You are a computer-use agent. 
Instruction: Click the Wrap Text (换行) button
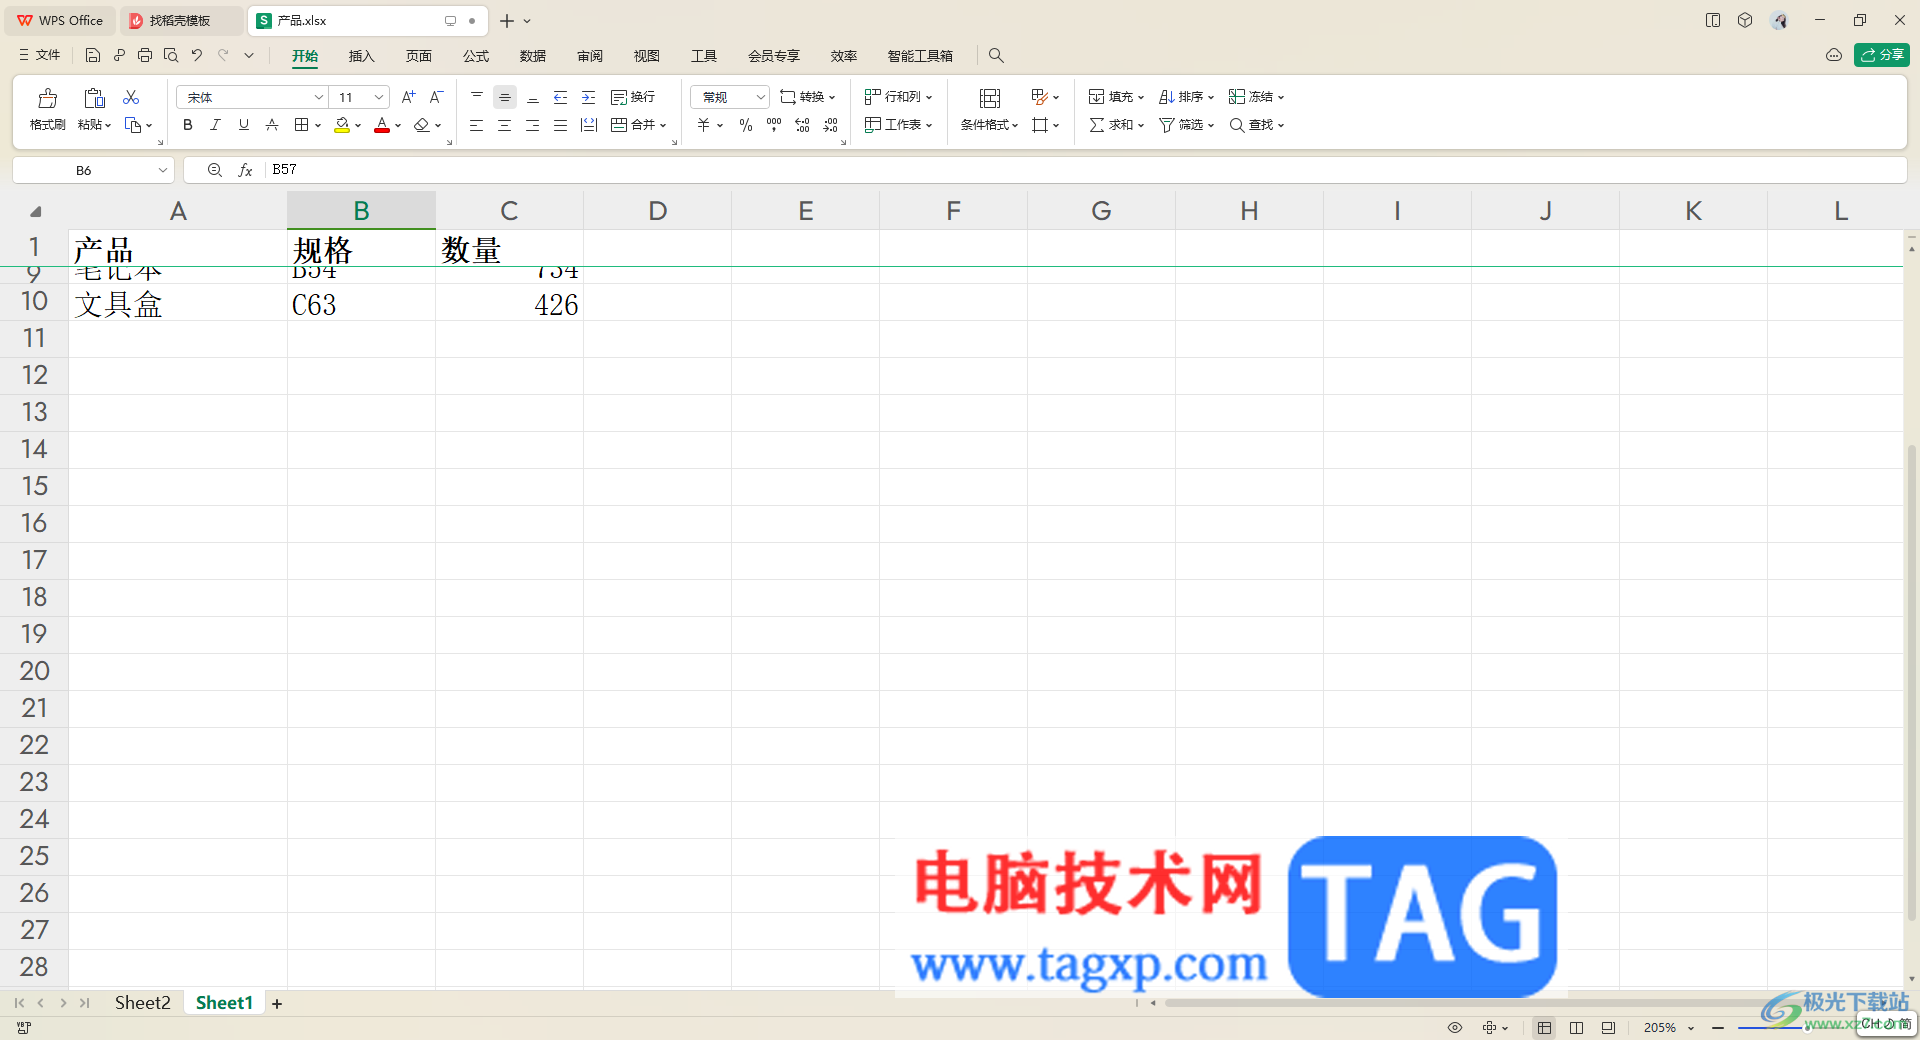point(633,97)
